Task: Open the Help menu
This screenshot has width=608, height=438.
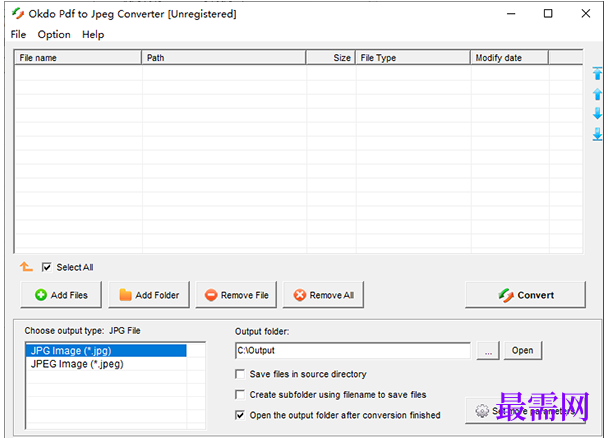Action: (93, 34)
